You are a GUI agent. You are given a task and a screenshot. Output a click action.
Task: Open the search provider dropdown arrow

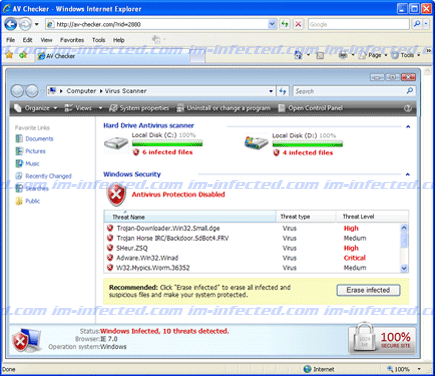tap(426, 24)
